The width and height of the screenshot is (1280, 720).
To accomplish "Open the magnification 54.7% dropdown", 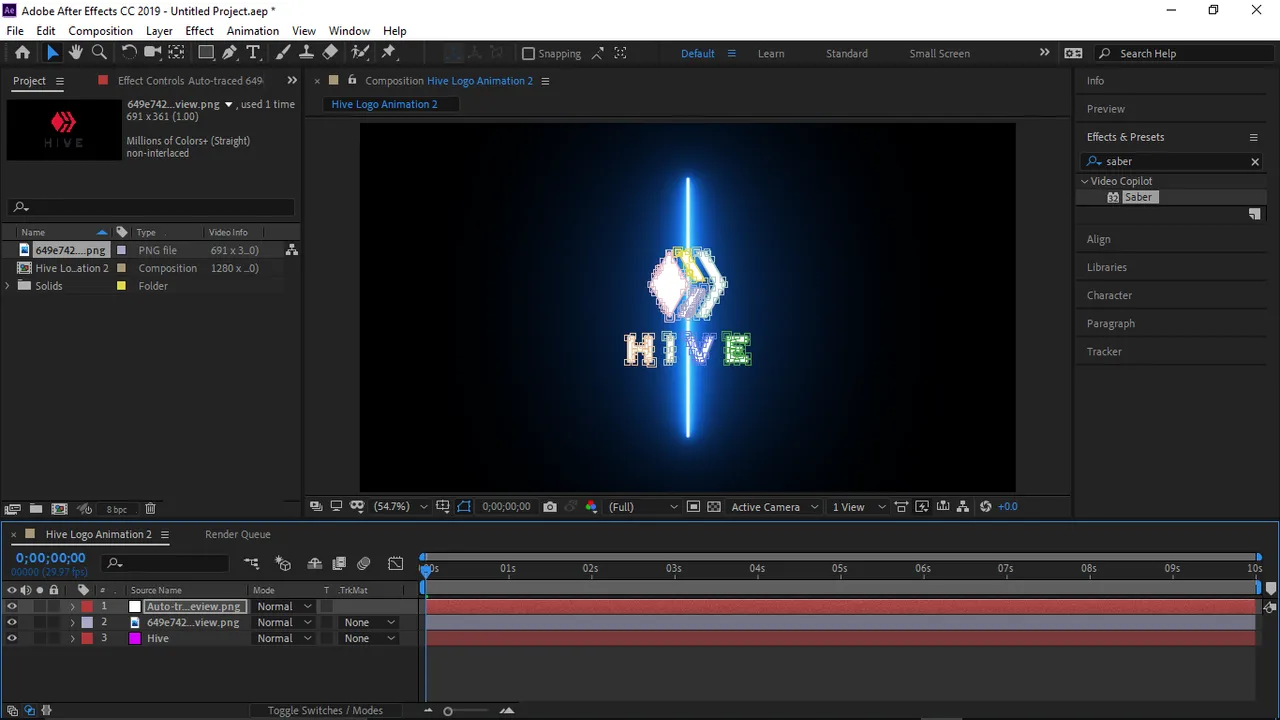I will coord(401,507).
